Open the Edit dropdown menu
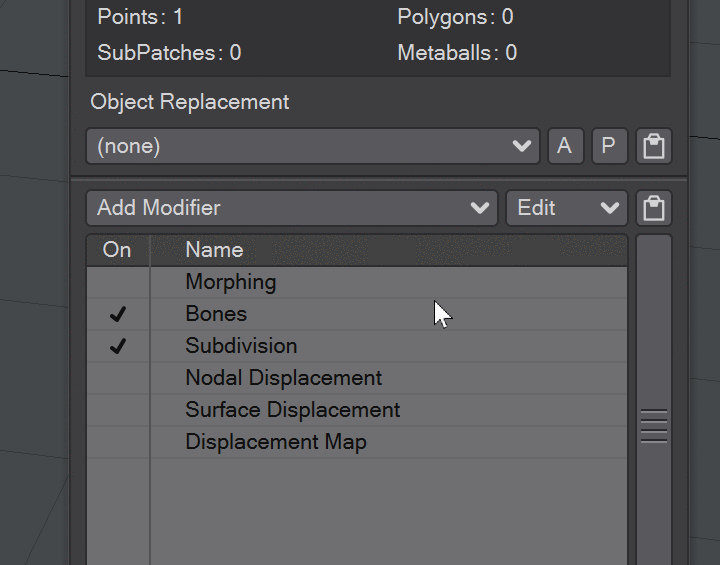 point(567,208)
